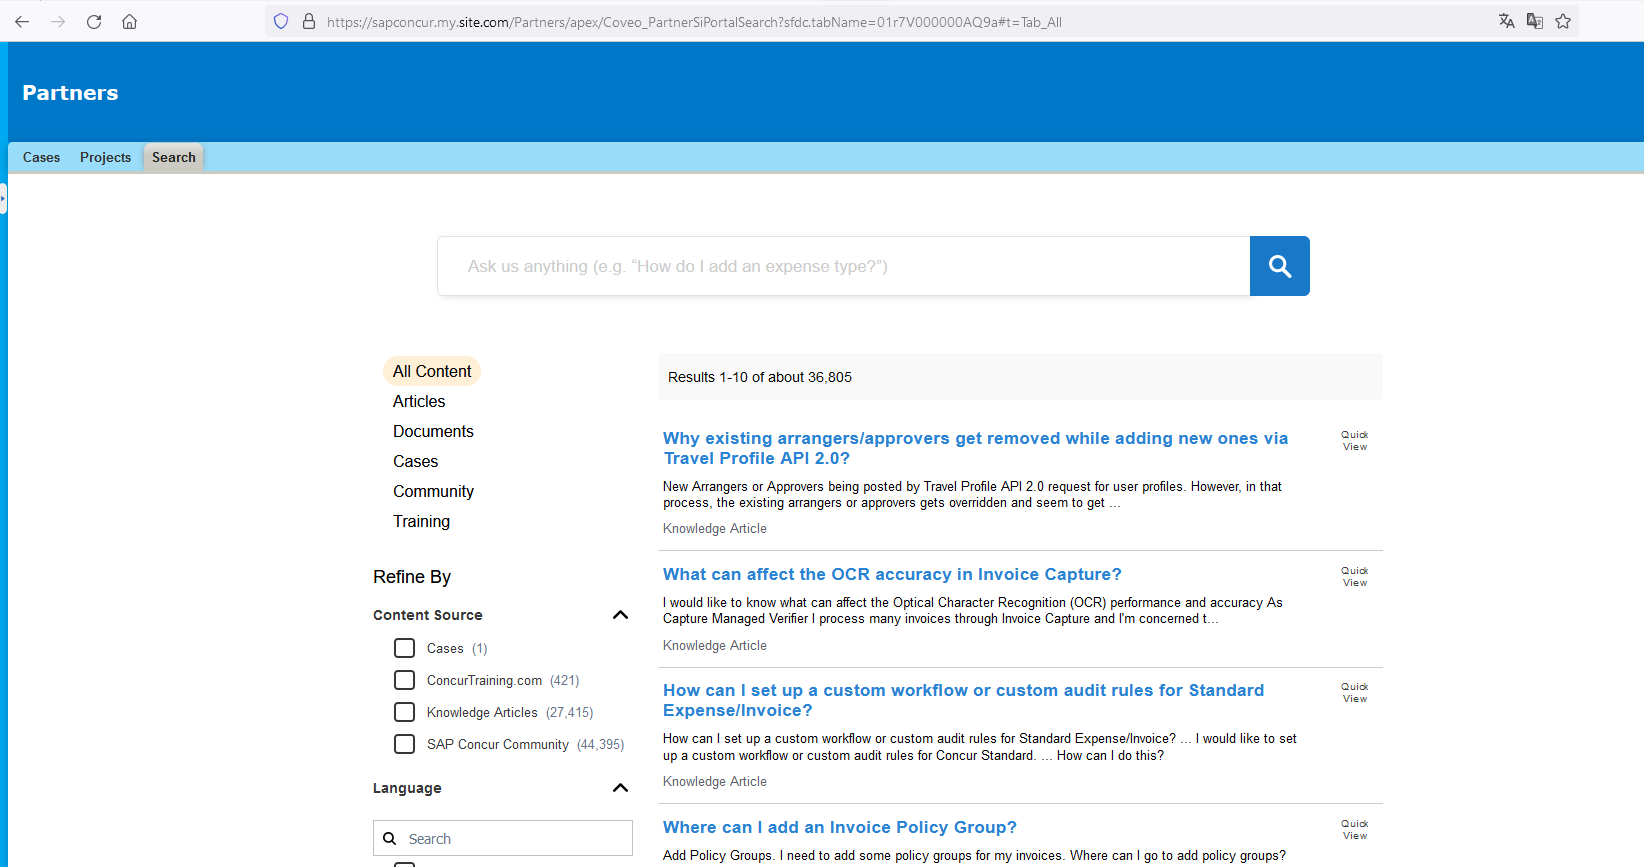
Task: Open the OCR accuracy in Invoice Capture article
Action: click(891, 574)
